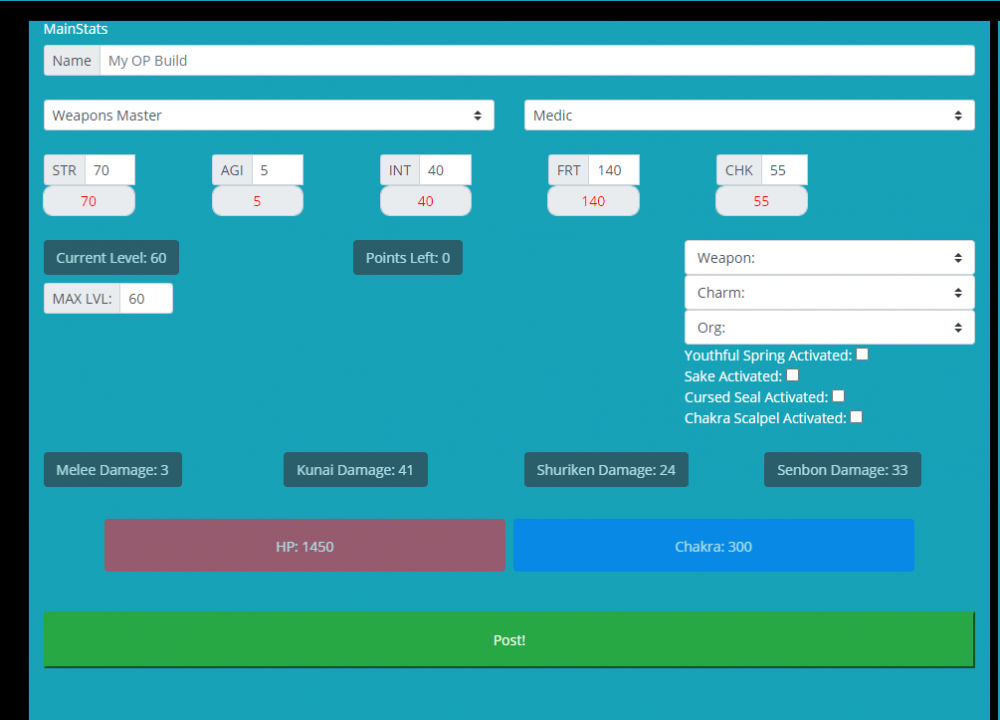Expand the Medic class dropdown

pos(749,115)
